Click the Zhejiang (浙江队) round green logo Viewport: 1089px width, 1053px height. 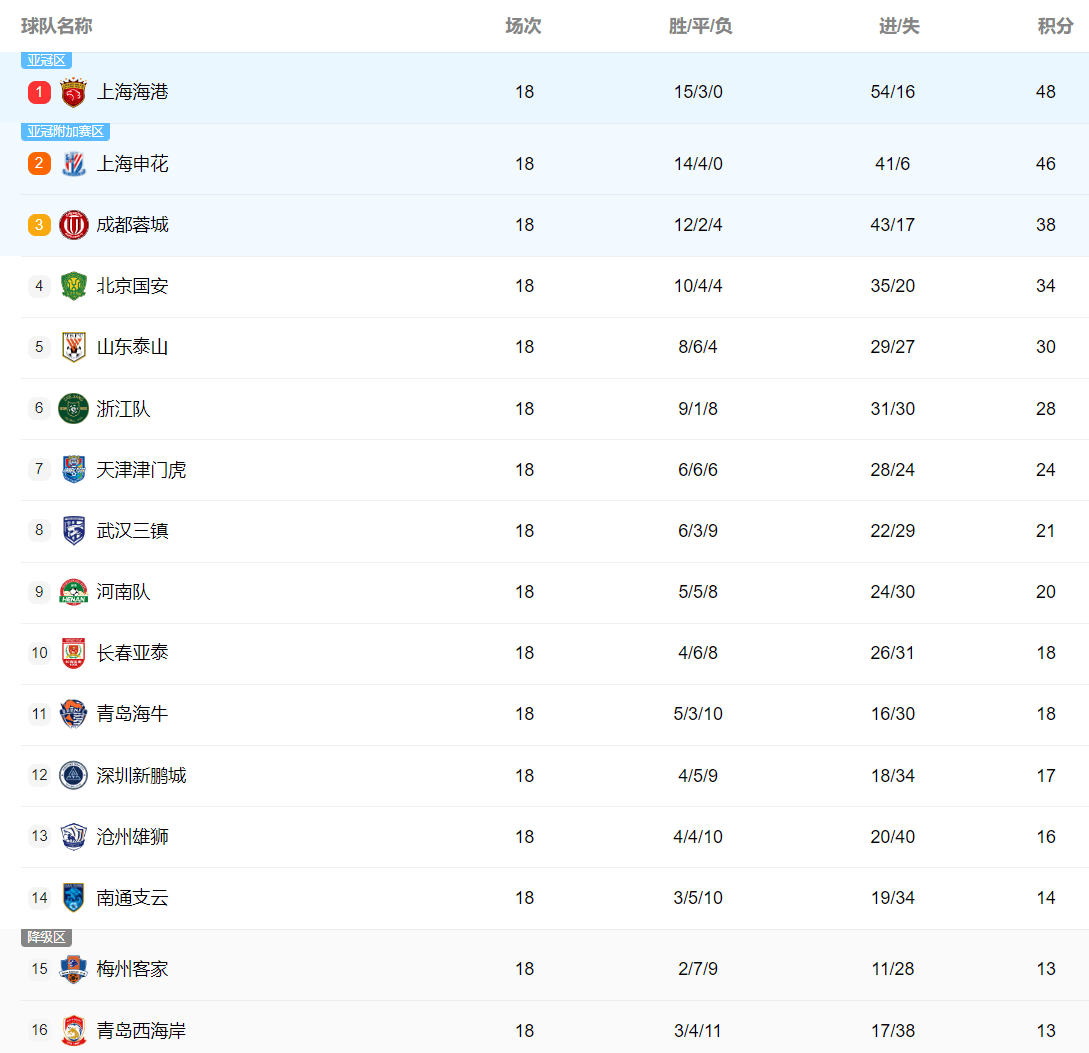point(73,408)
